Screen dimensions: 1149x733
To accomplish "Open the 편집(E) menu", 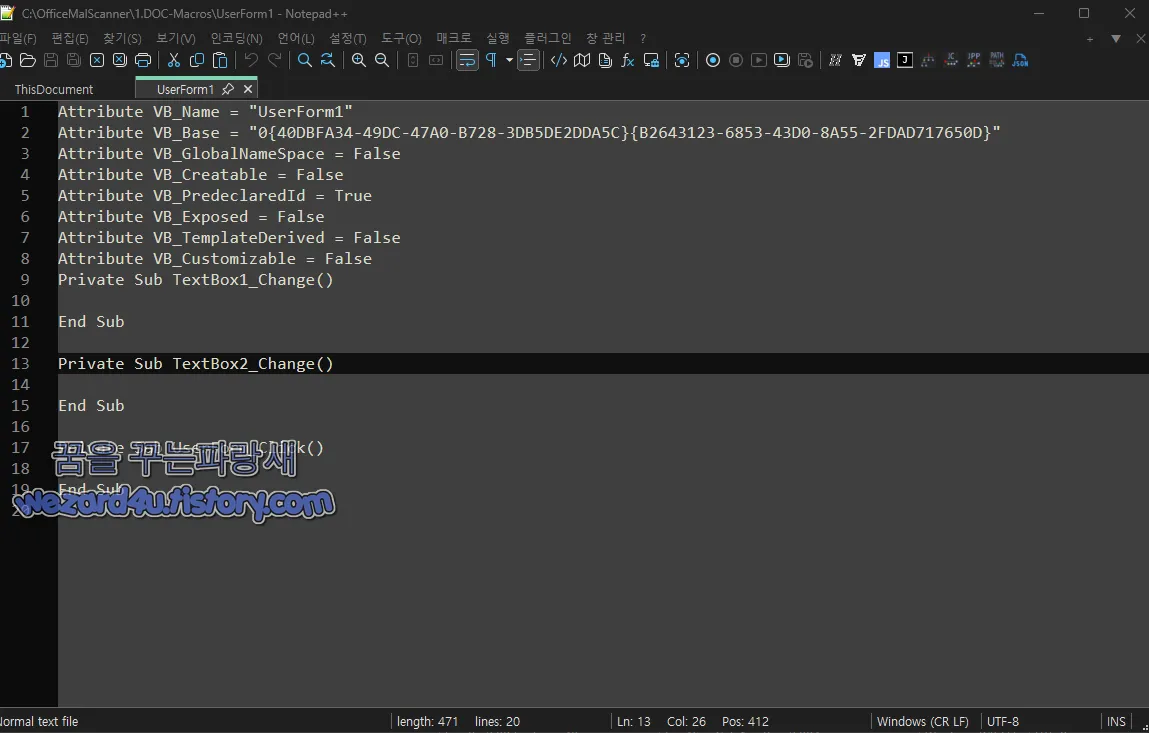I will (x=70, y=38).
